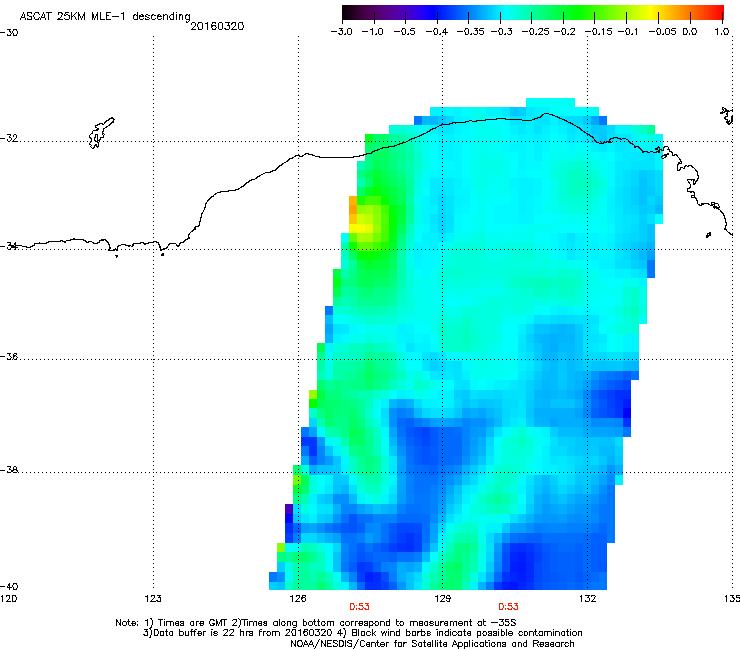Click the -3.0 colorbar label
The width and height of the screenshot is (740, 650).
click(341, 32)
